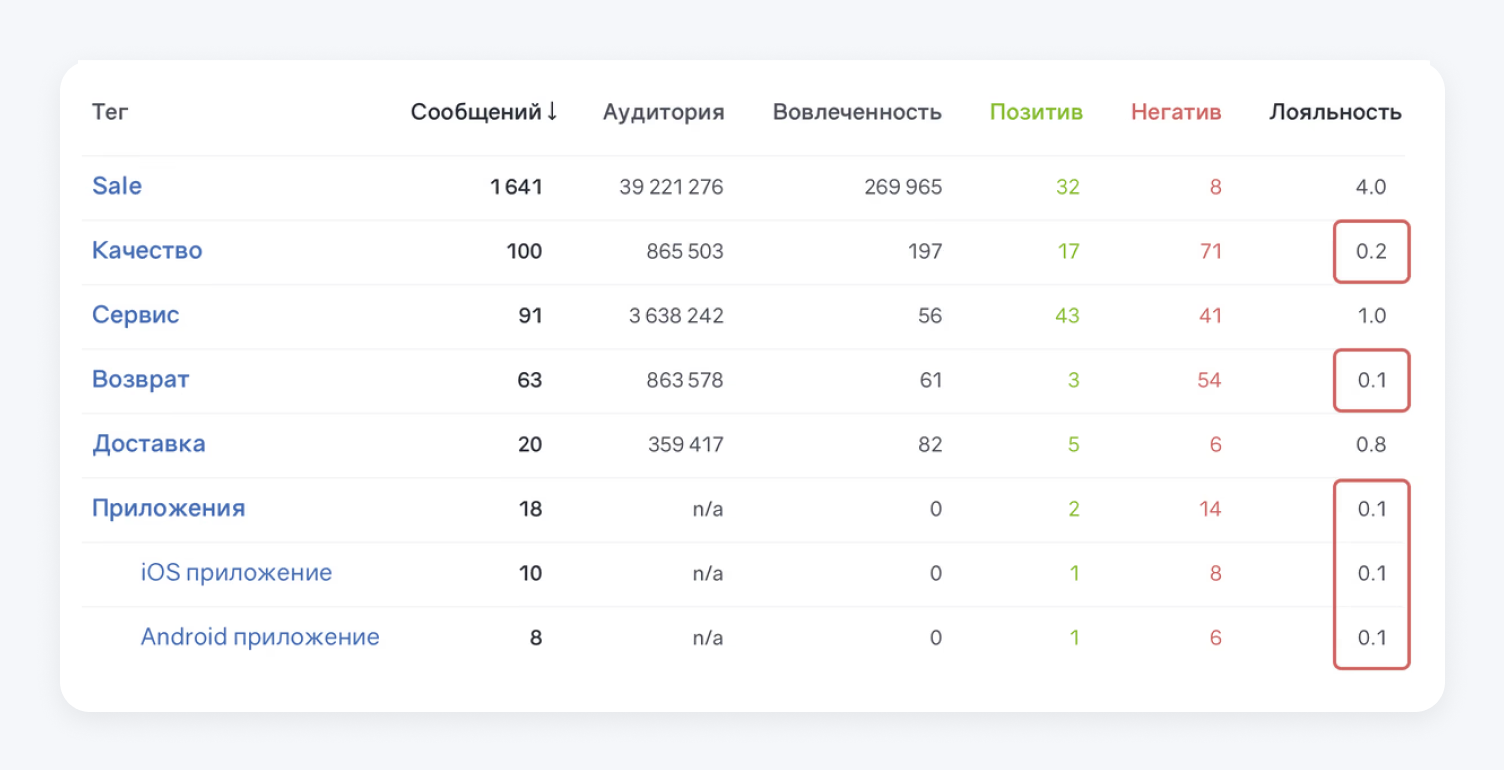Click the Тег column header
This screenshot has height=770, width=1504.
pos(110,112)
